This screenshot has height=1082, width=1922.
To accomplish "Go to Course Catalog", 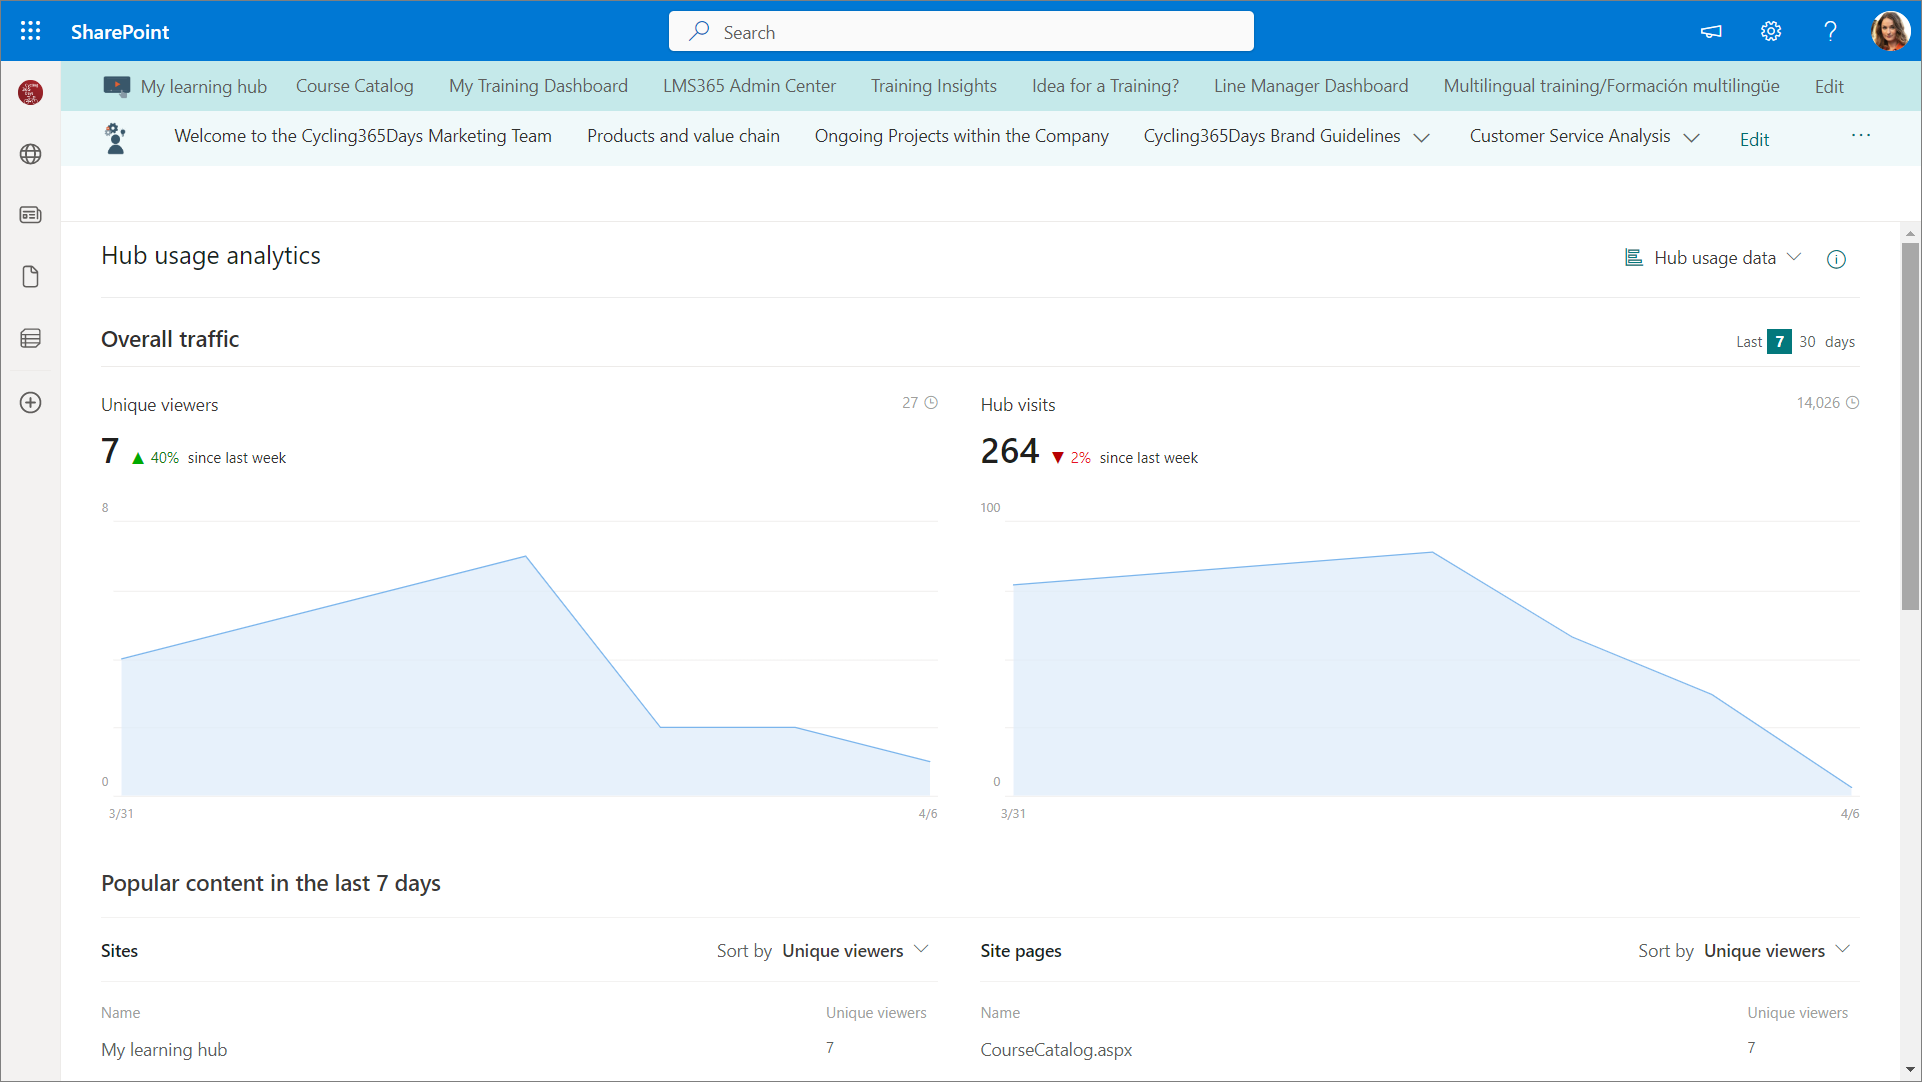I will click(355, 86).
